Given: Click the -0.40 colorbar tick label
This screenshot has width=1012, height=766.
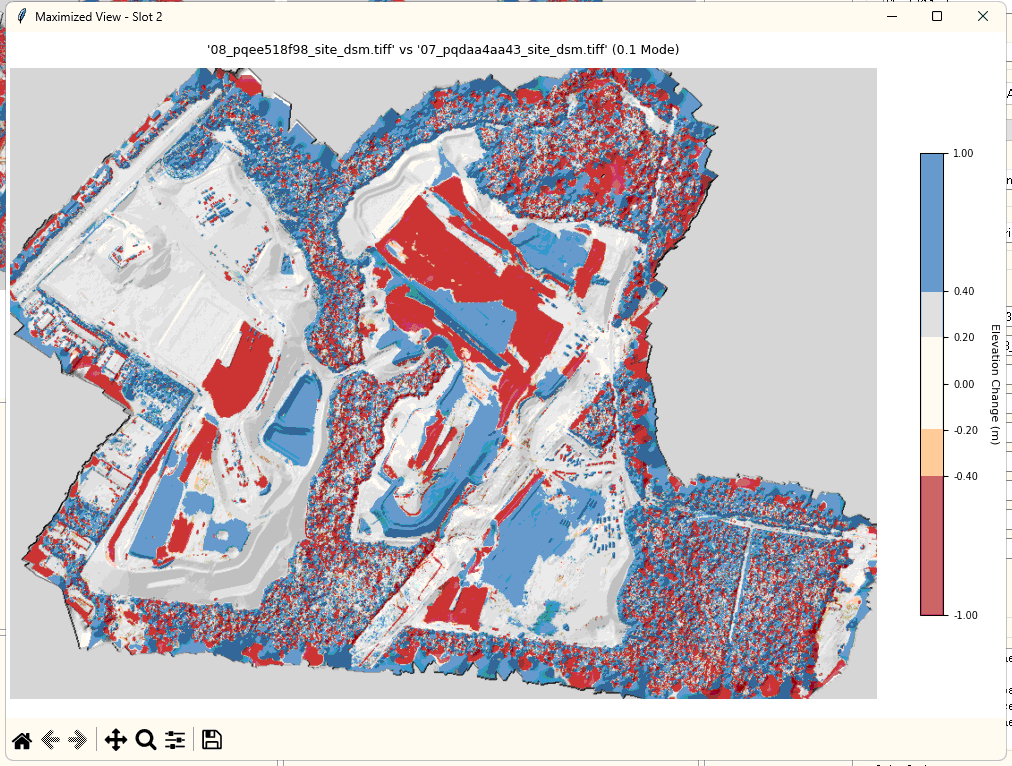Looking at the screenshot, I should pos(965,476).
